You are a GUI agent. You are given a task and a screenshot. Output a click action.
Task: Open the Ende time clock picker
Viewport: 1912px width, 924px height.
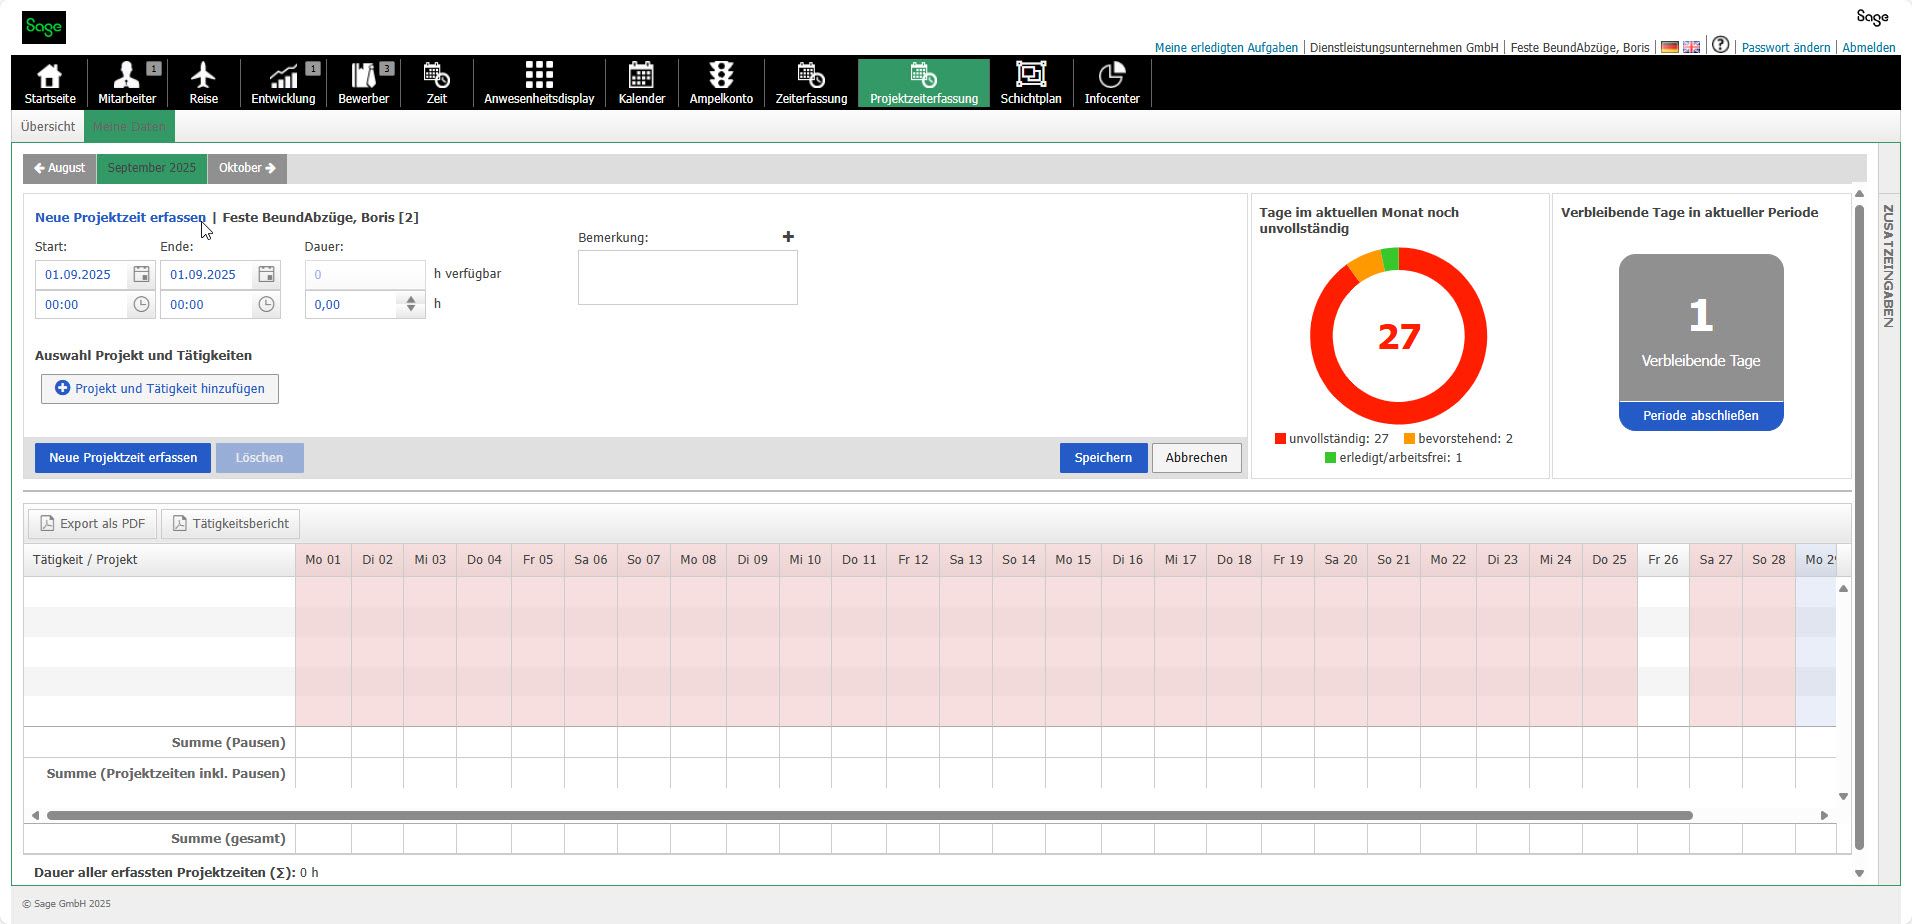point(265,304)
